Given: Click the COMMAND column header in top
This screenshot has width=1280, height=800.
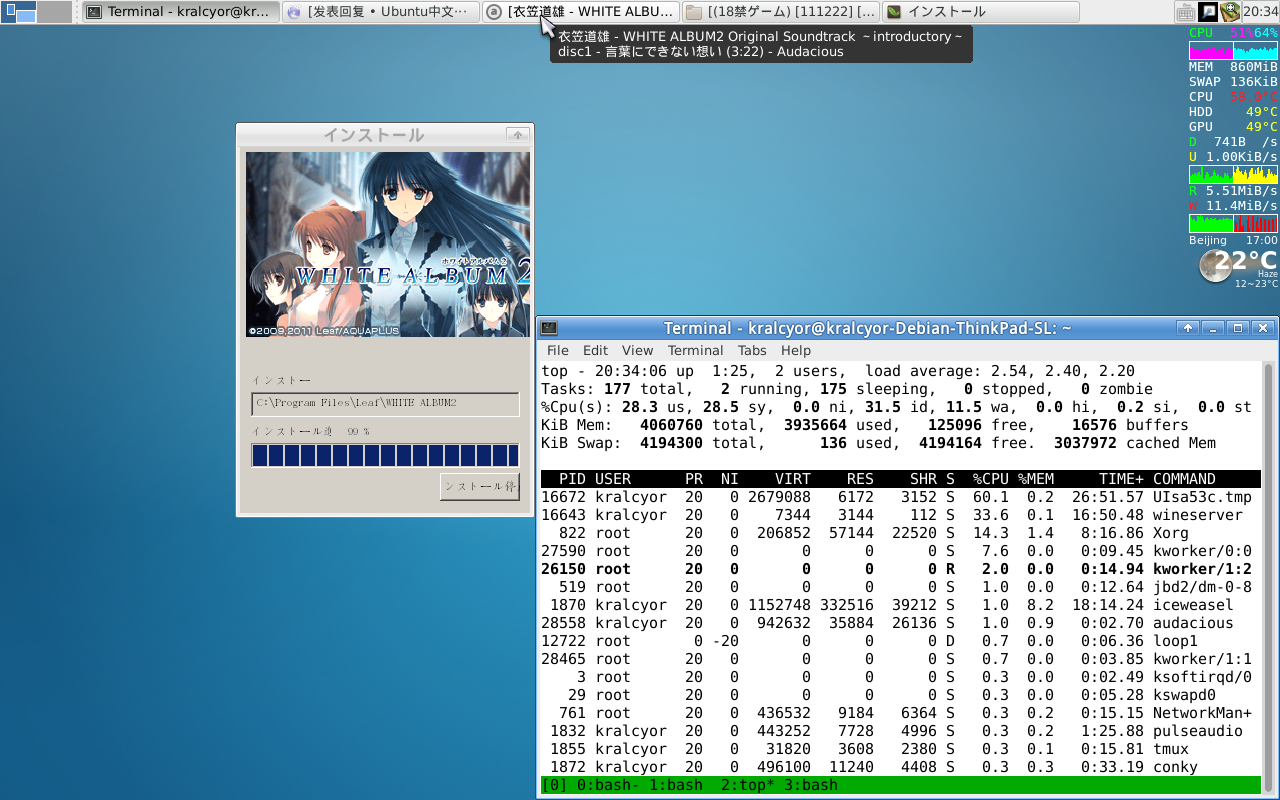Looking at the screenshot, I should point(1184,479).
